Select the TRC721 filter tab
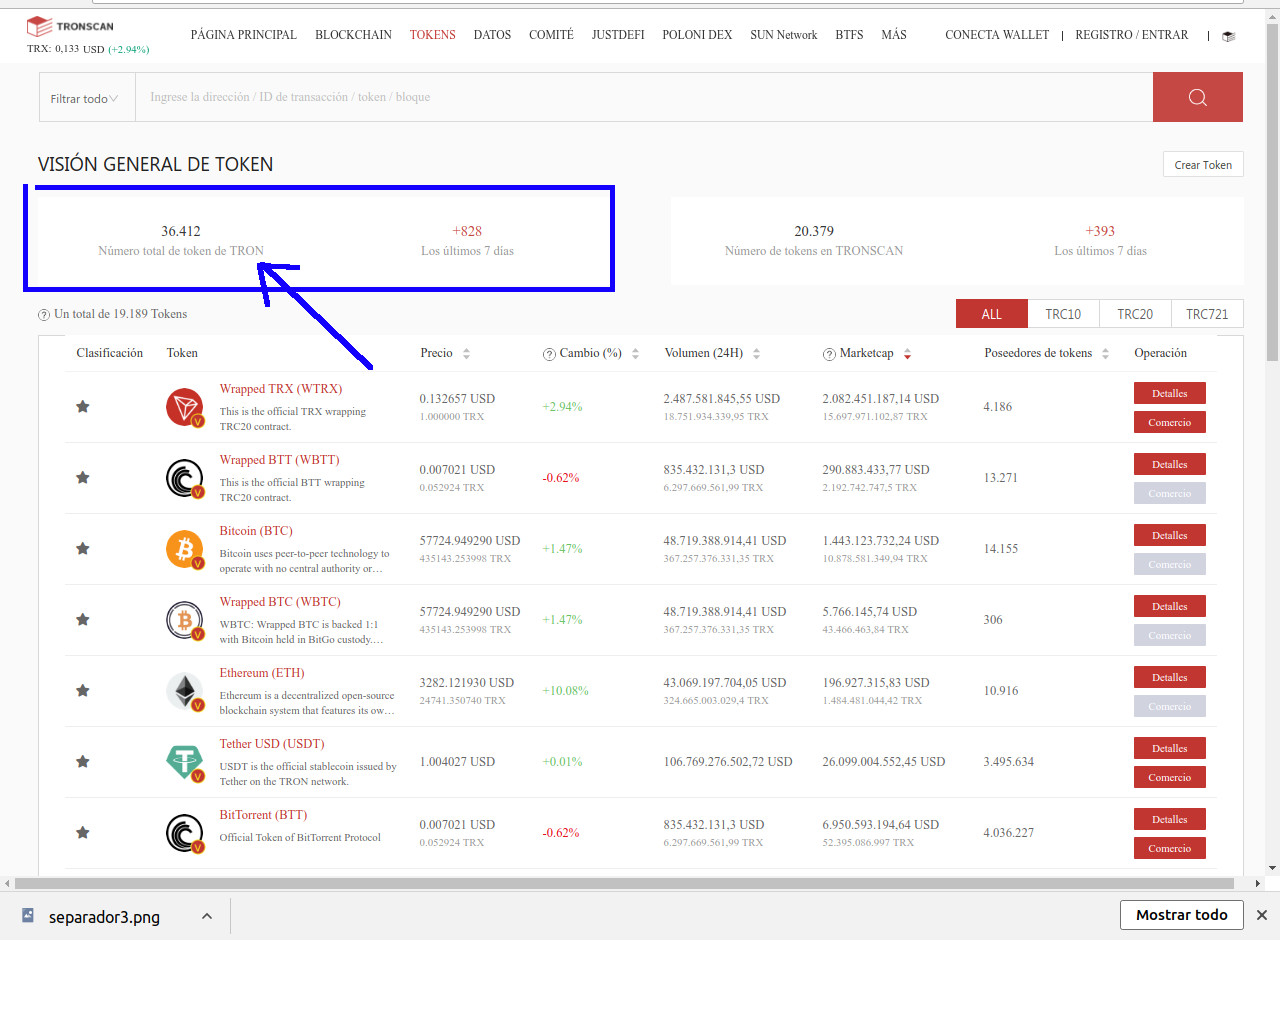Image resolution: width=1280 pixels, height=1022 pixels. coord(1207,314)
